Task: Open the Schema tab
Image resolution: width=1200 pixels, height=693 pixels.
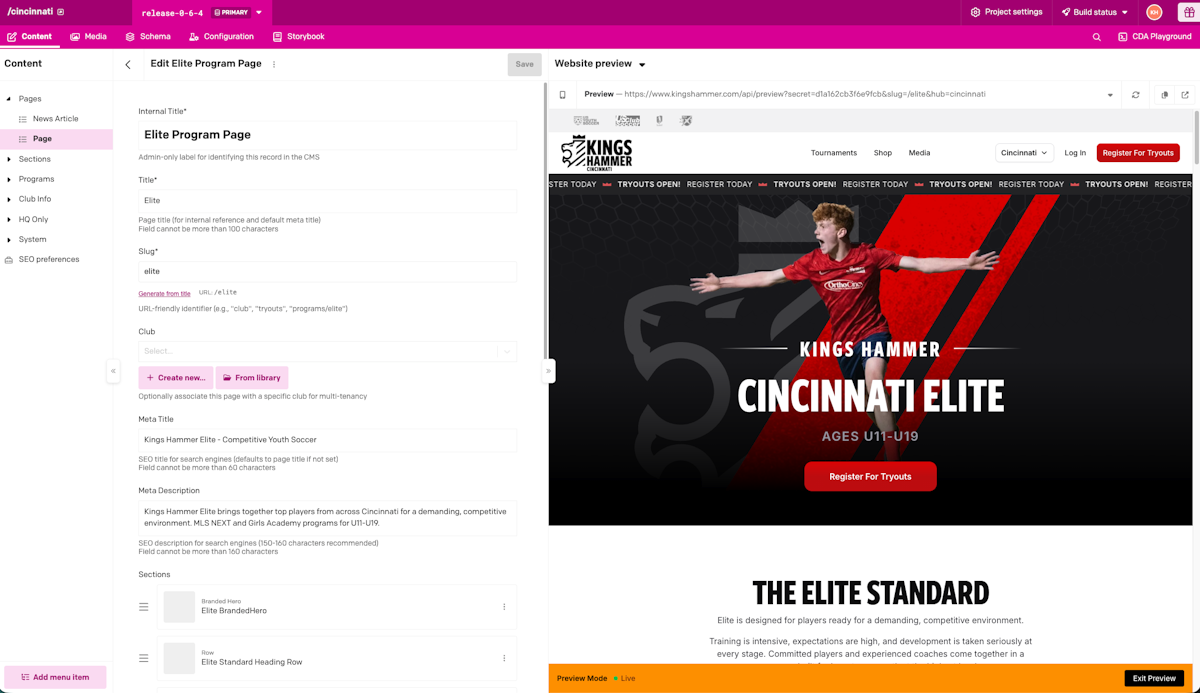Action: pyautogui.click(x=148, y=37)
